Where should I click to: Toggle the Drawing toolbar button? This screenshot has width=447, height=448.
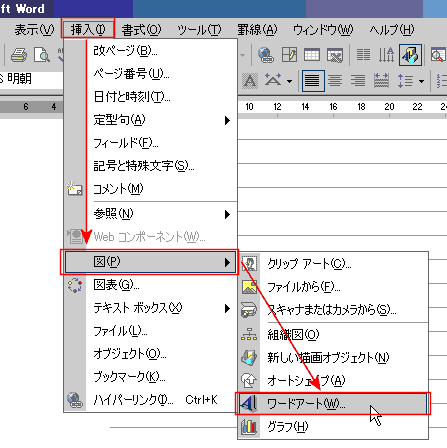[x=410, y=55]
